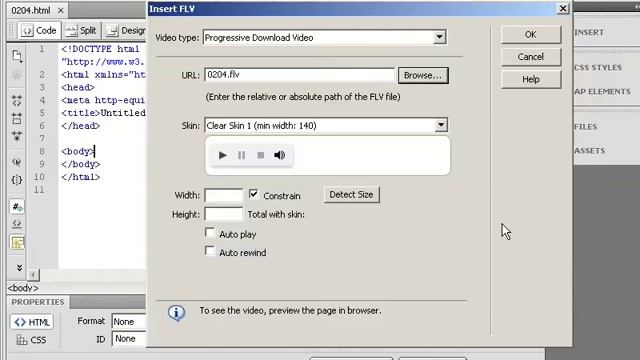
Task: Switch to Design view
Action: point(125,31)
